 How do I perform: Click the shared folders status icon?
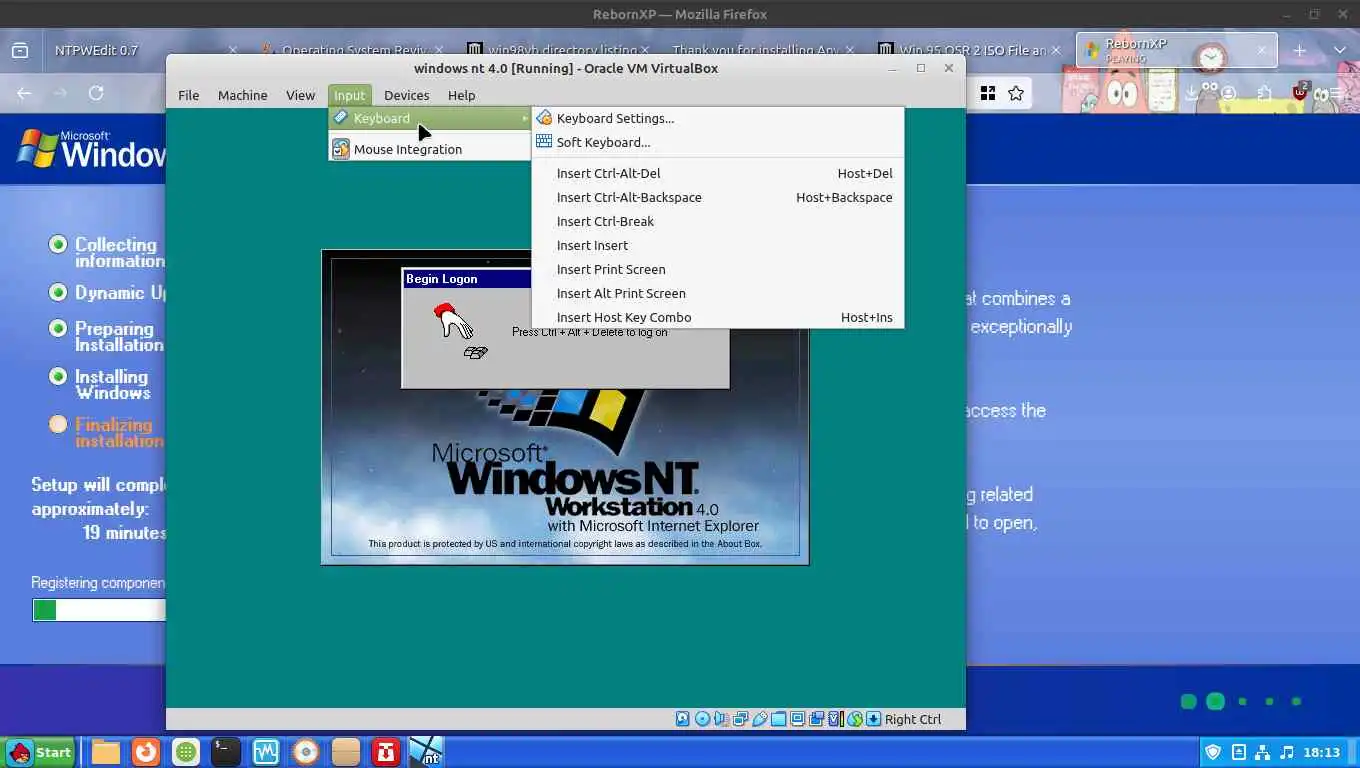tap(778, 718)
